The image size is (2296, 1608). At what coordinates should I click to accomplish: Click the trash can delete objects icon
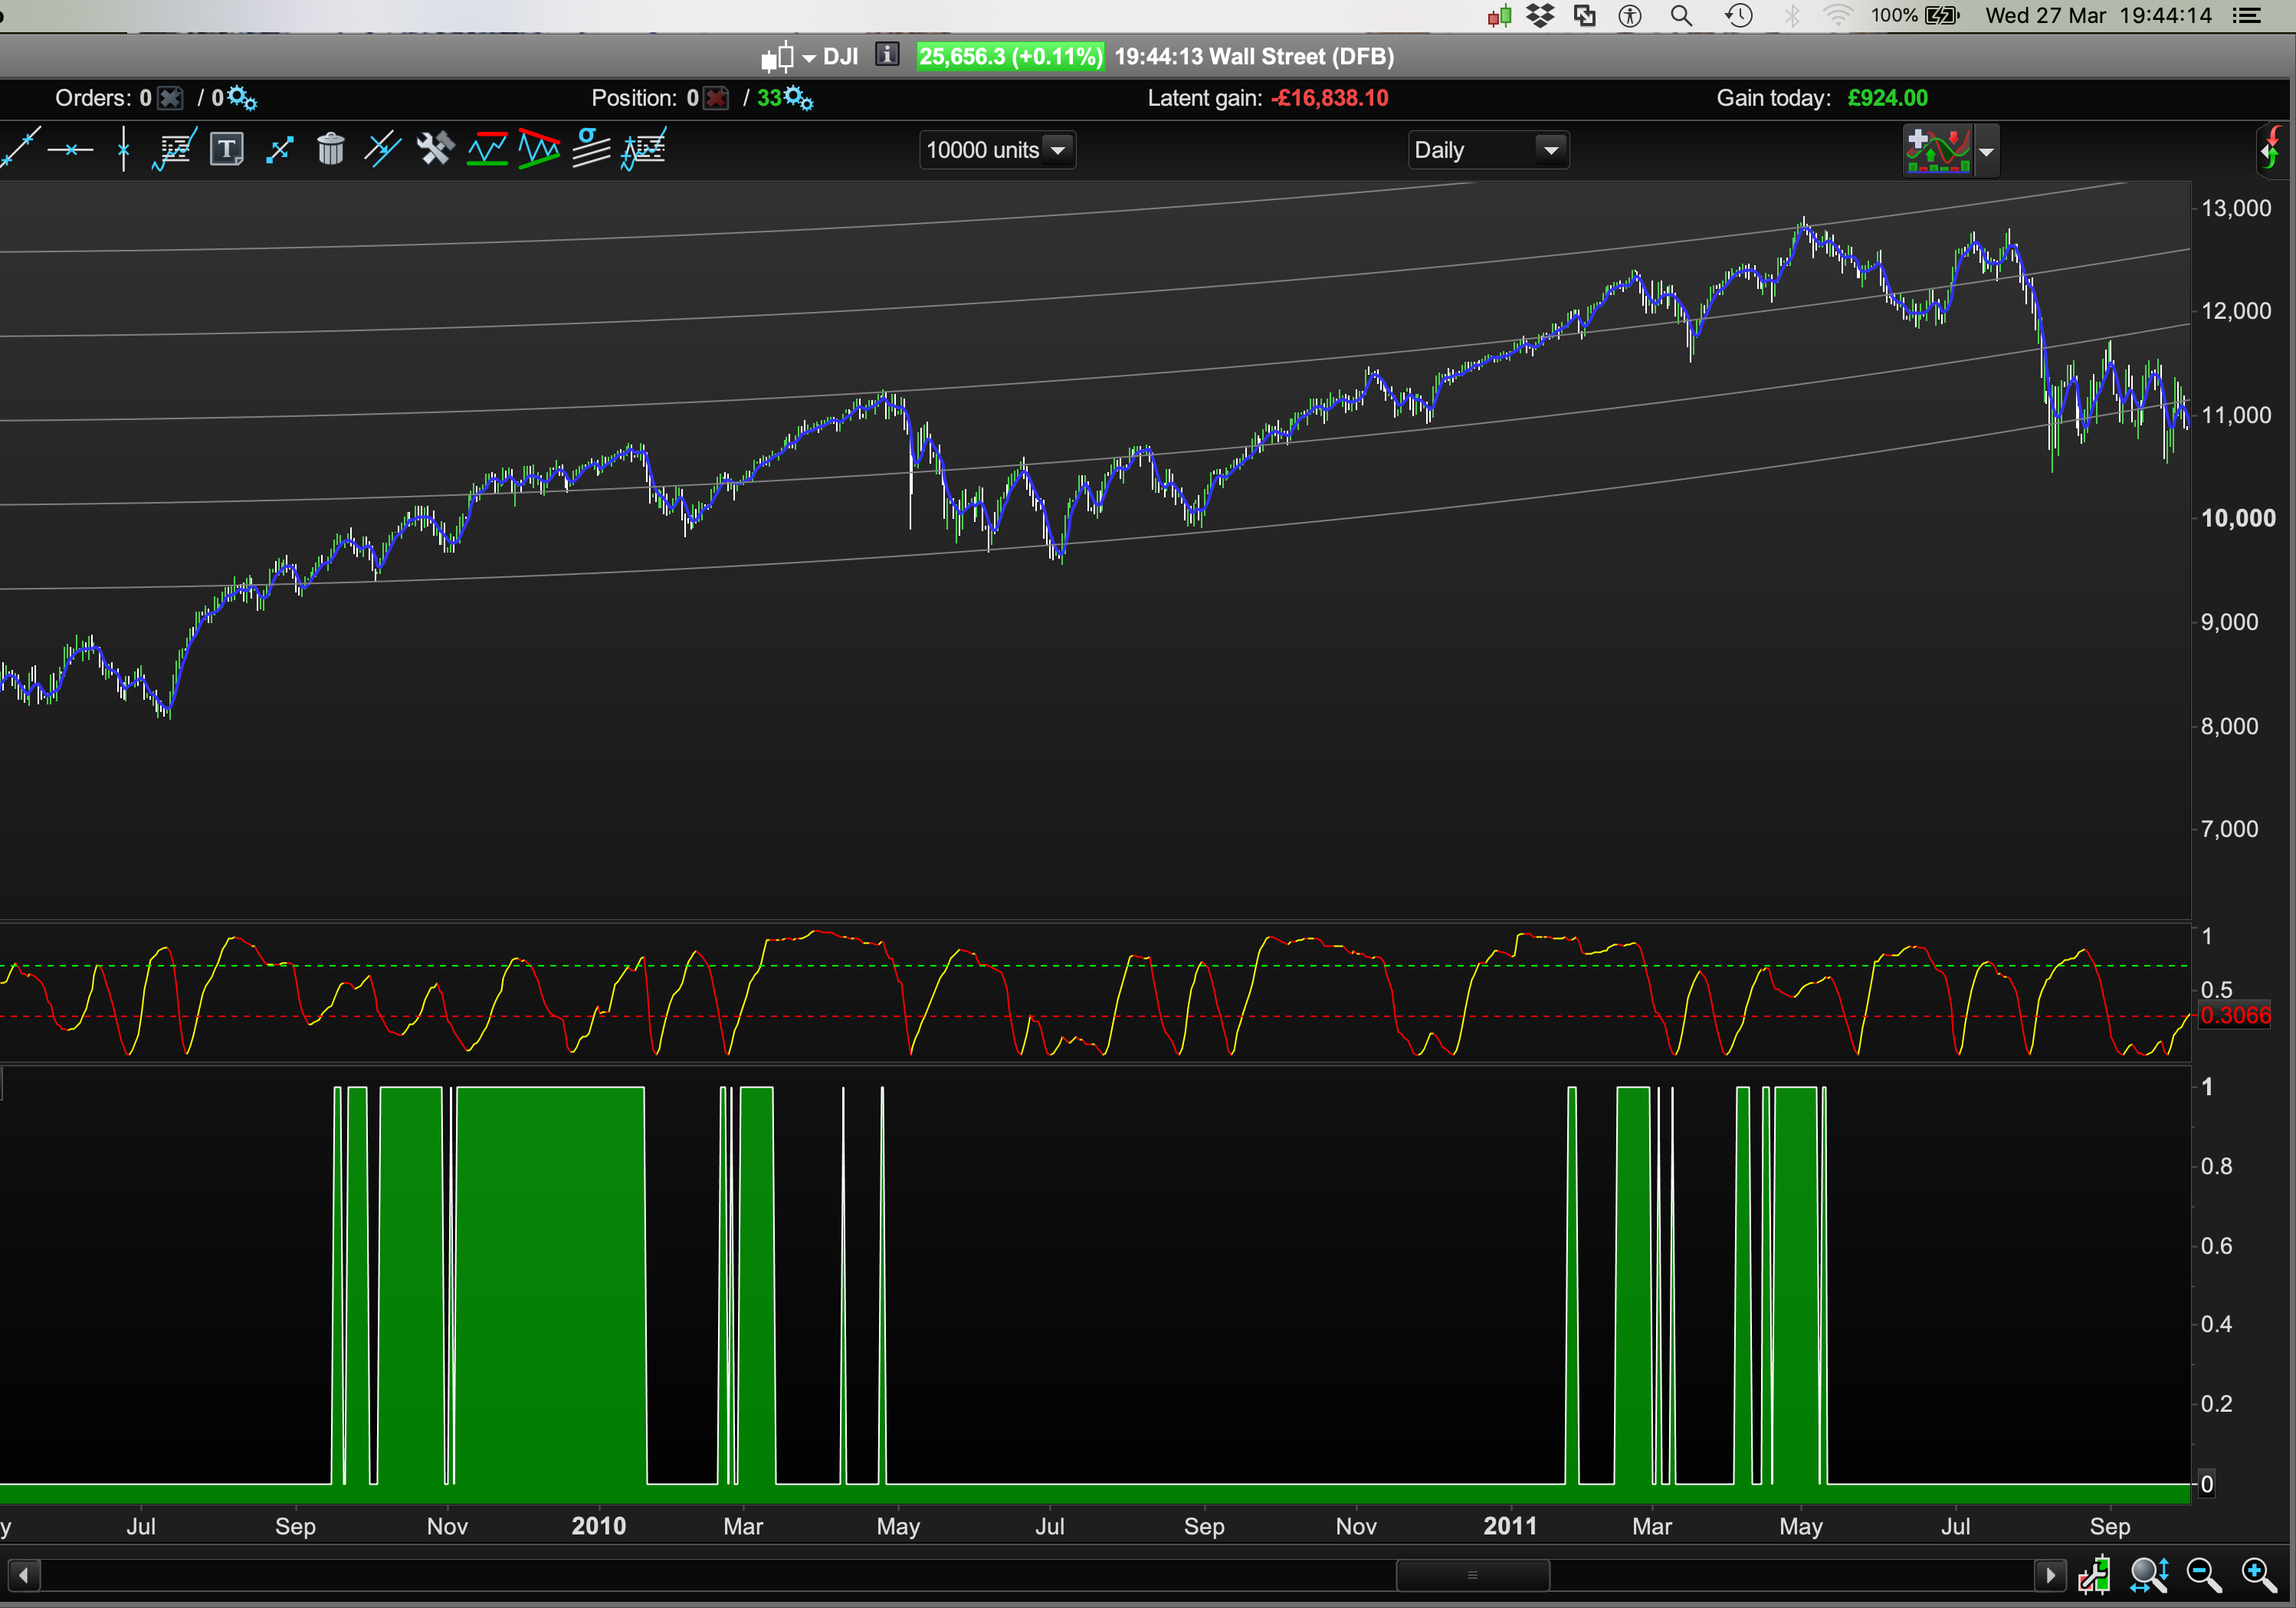tap(330, 150)
